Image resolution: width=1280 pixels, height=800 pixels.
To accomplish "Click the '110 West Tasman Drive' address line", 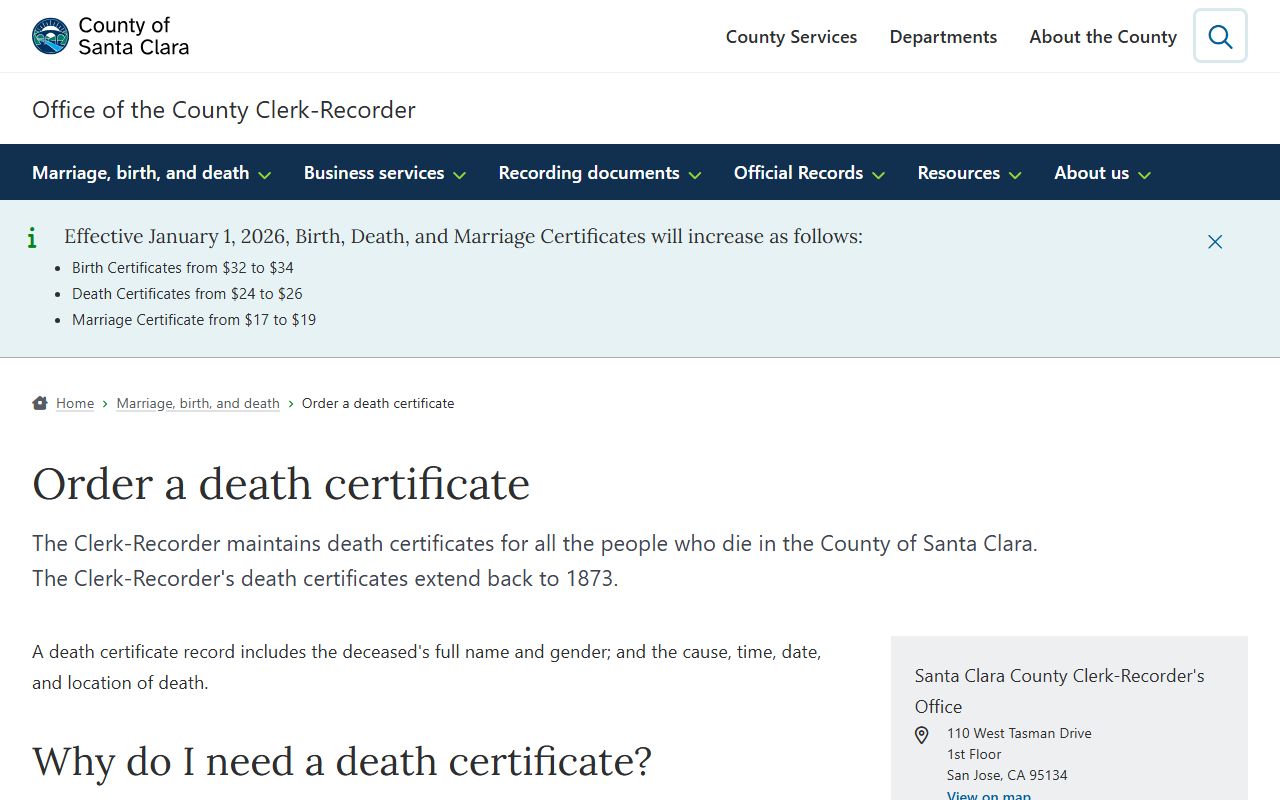I will point(1019,733).
